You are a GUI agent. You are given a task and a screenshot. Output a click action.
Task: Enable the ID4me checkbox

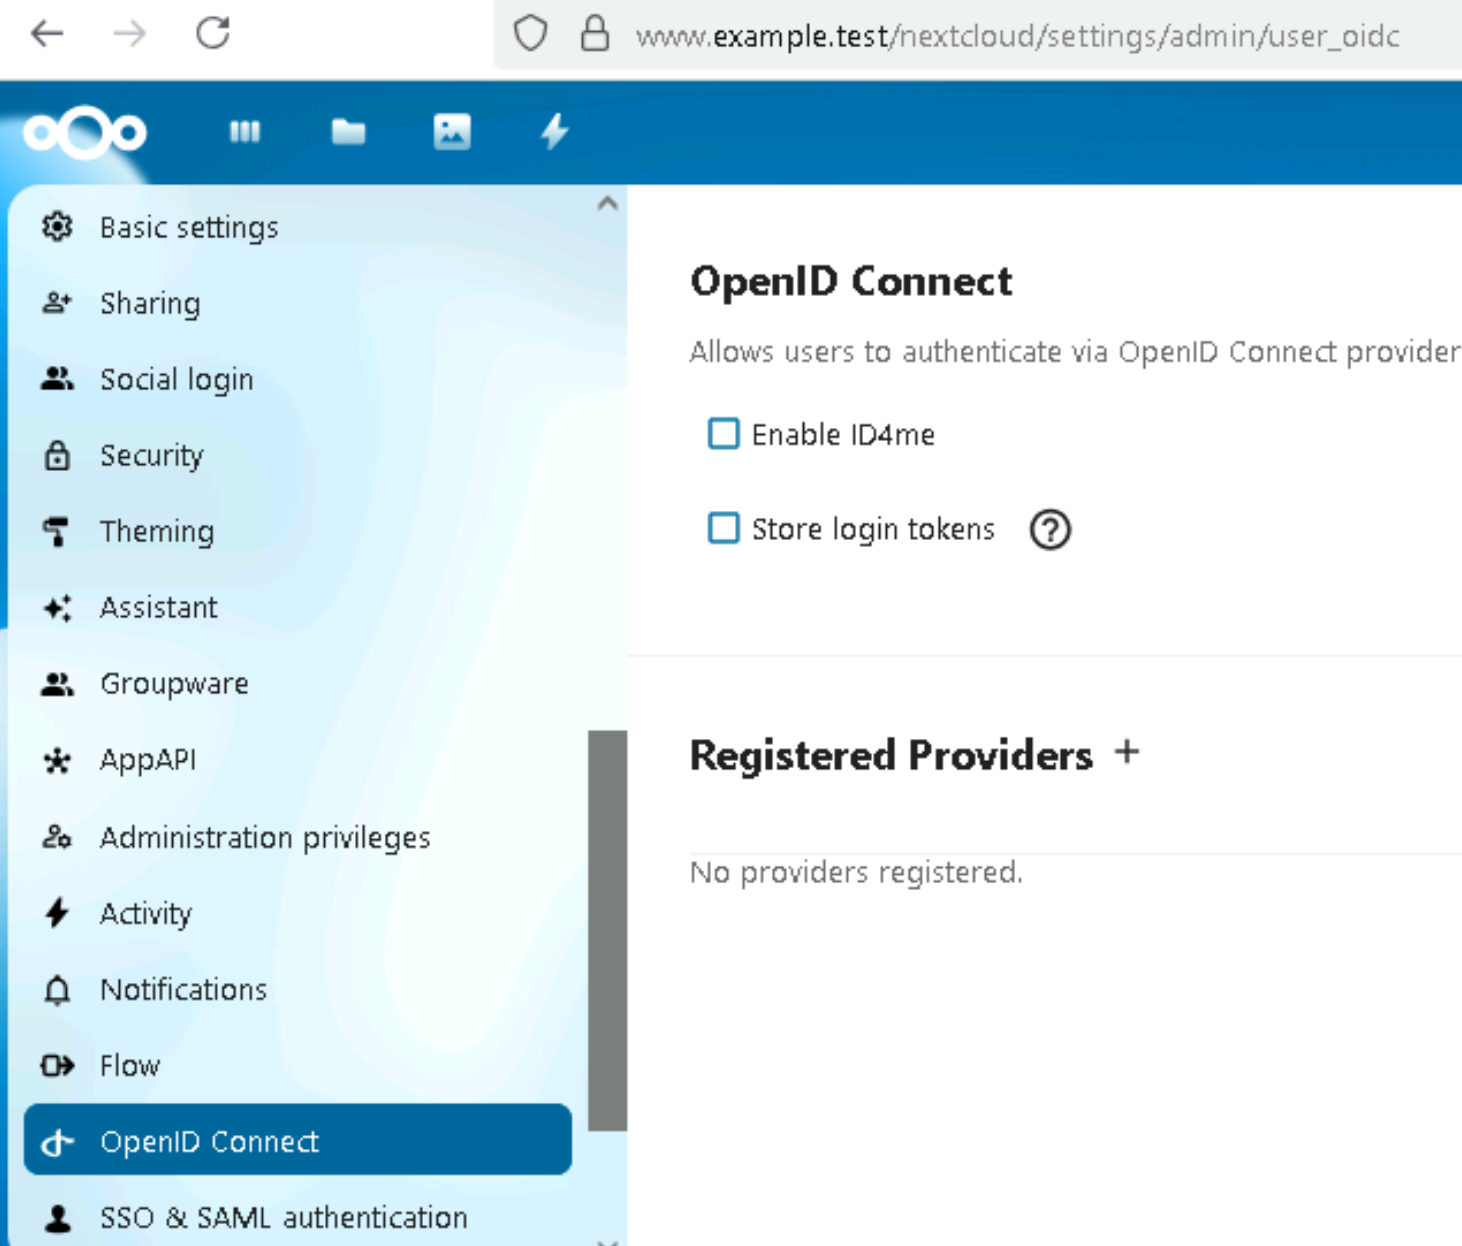723,434
